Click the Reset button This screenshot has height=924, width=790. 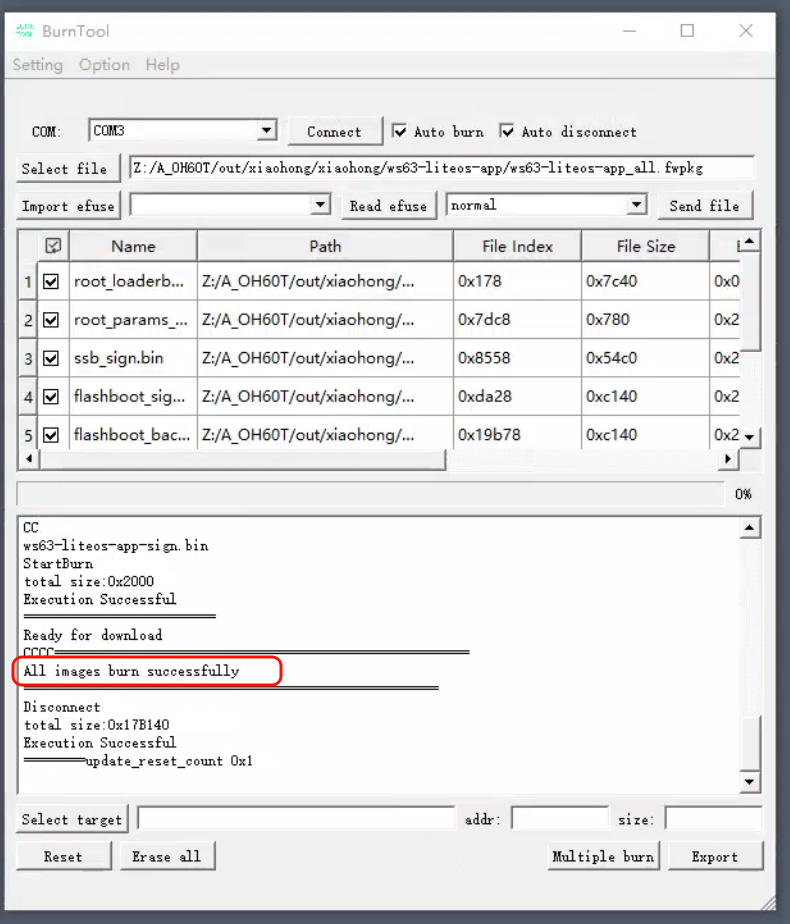point(63,857)
